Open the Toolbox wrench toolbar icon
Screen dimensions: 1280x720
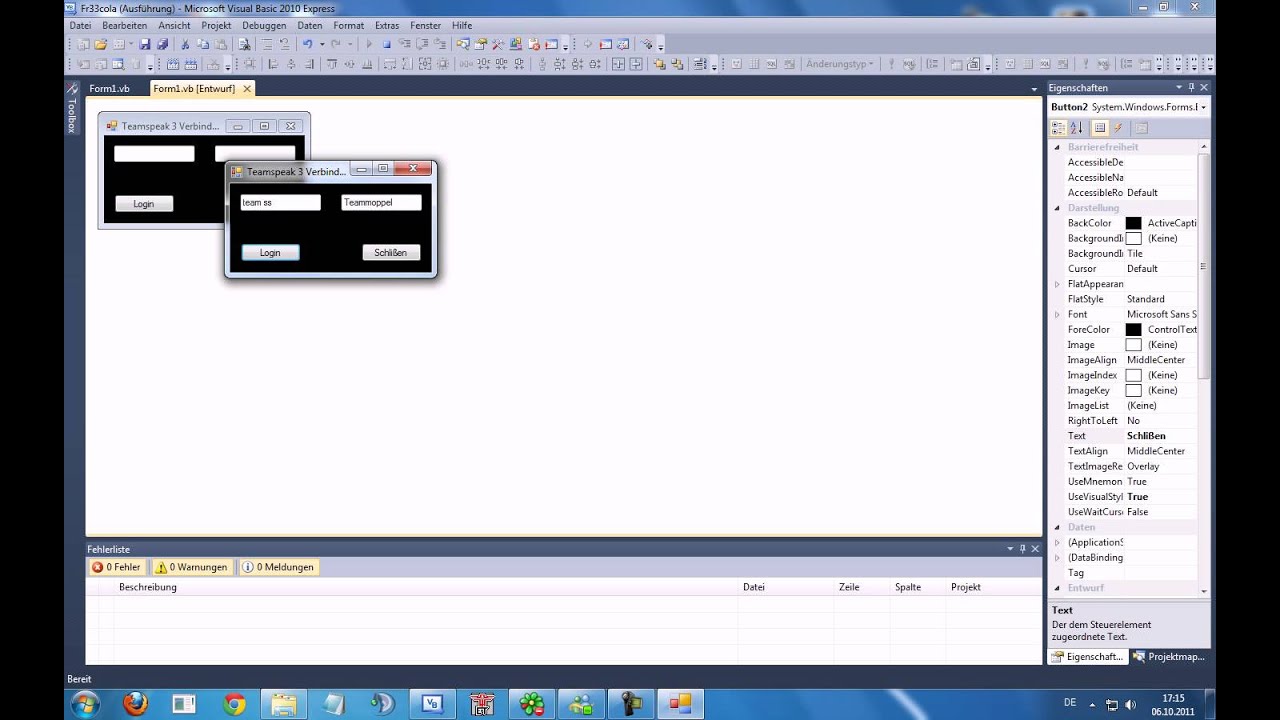497,44
